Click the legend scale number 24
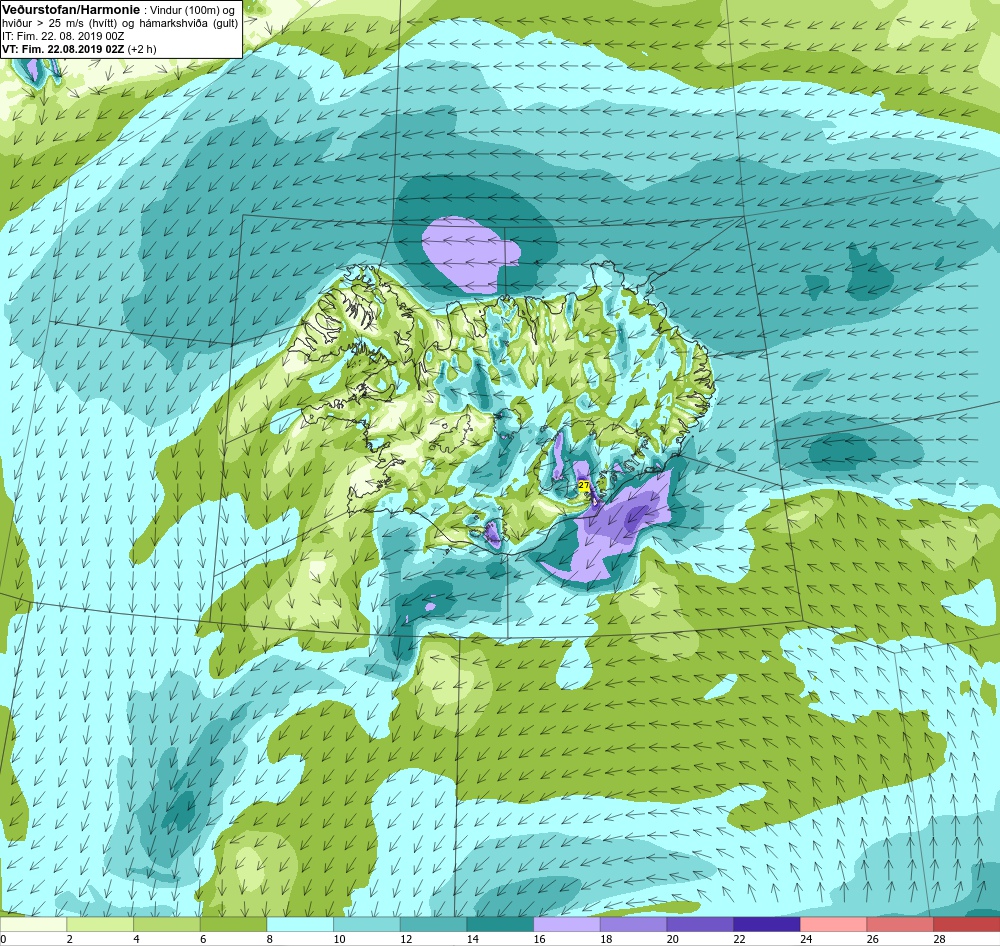The image size is (1000, 946). [x=806, y=939]
